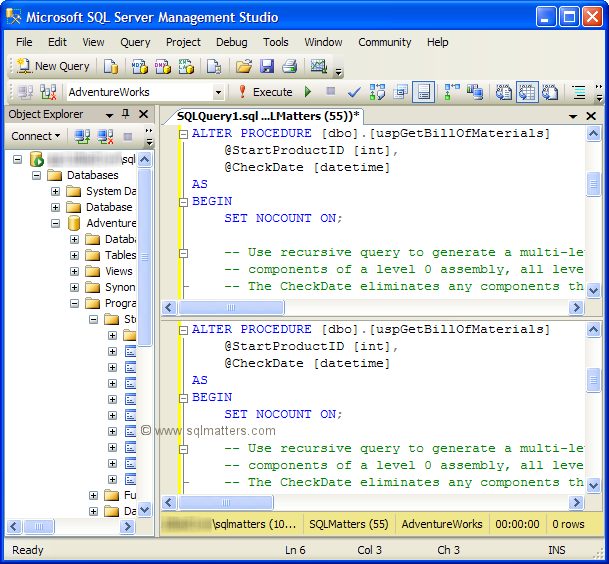Close the SQLQuery1.sql document
The image size is (609, 564).
coord(591,116)
